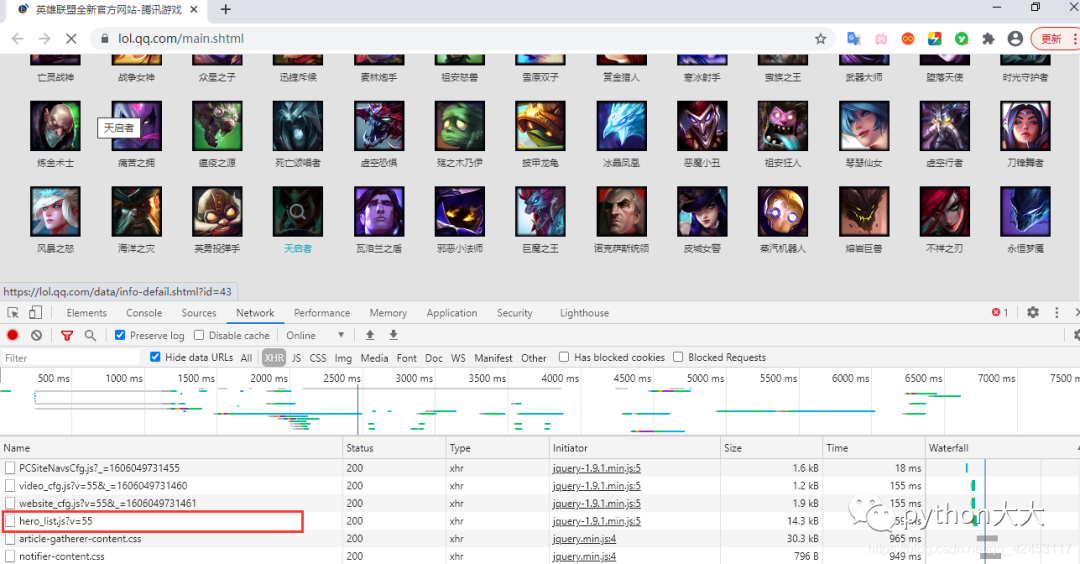The image size is (1080, 564).
Task: Import HAR file with upload arrow
Action: click(x=370, y=335)
